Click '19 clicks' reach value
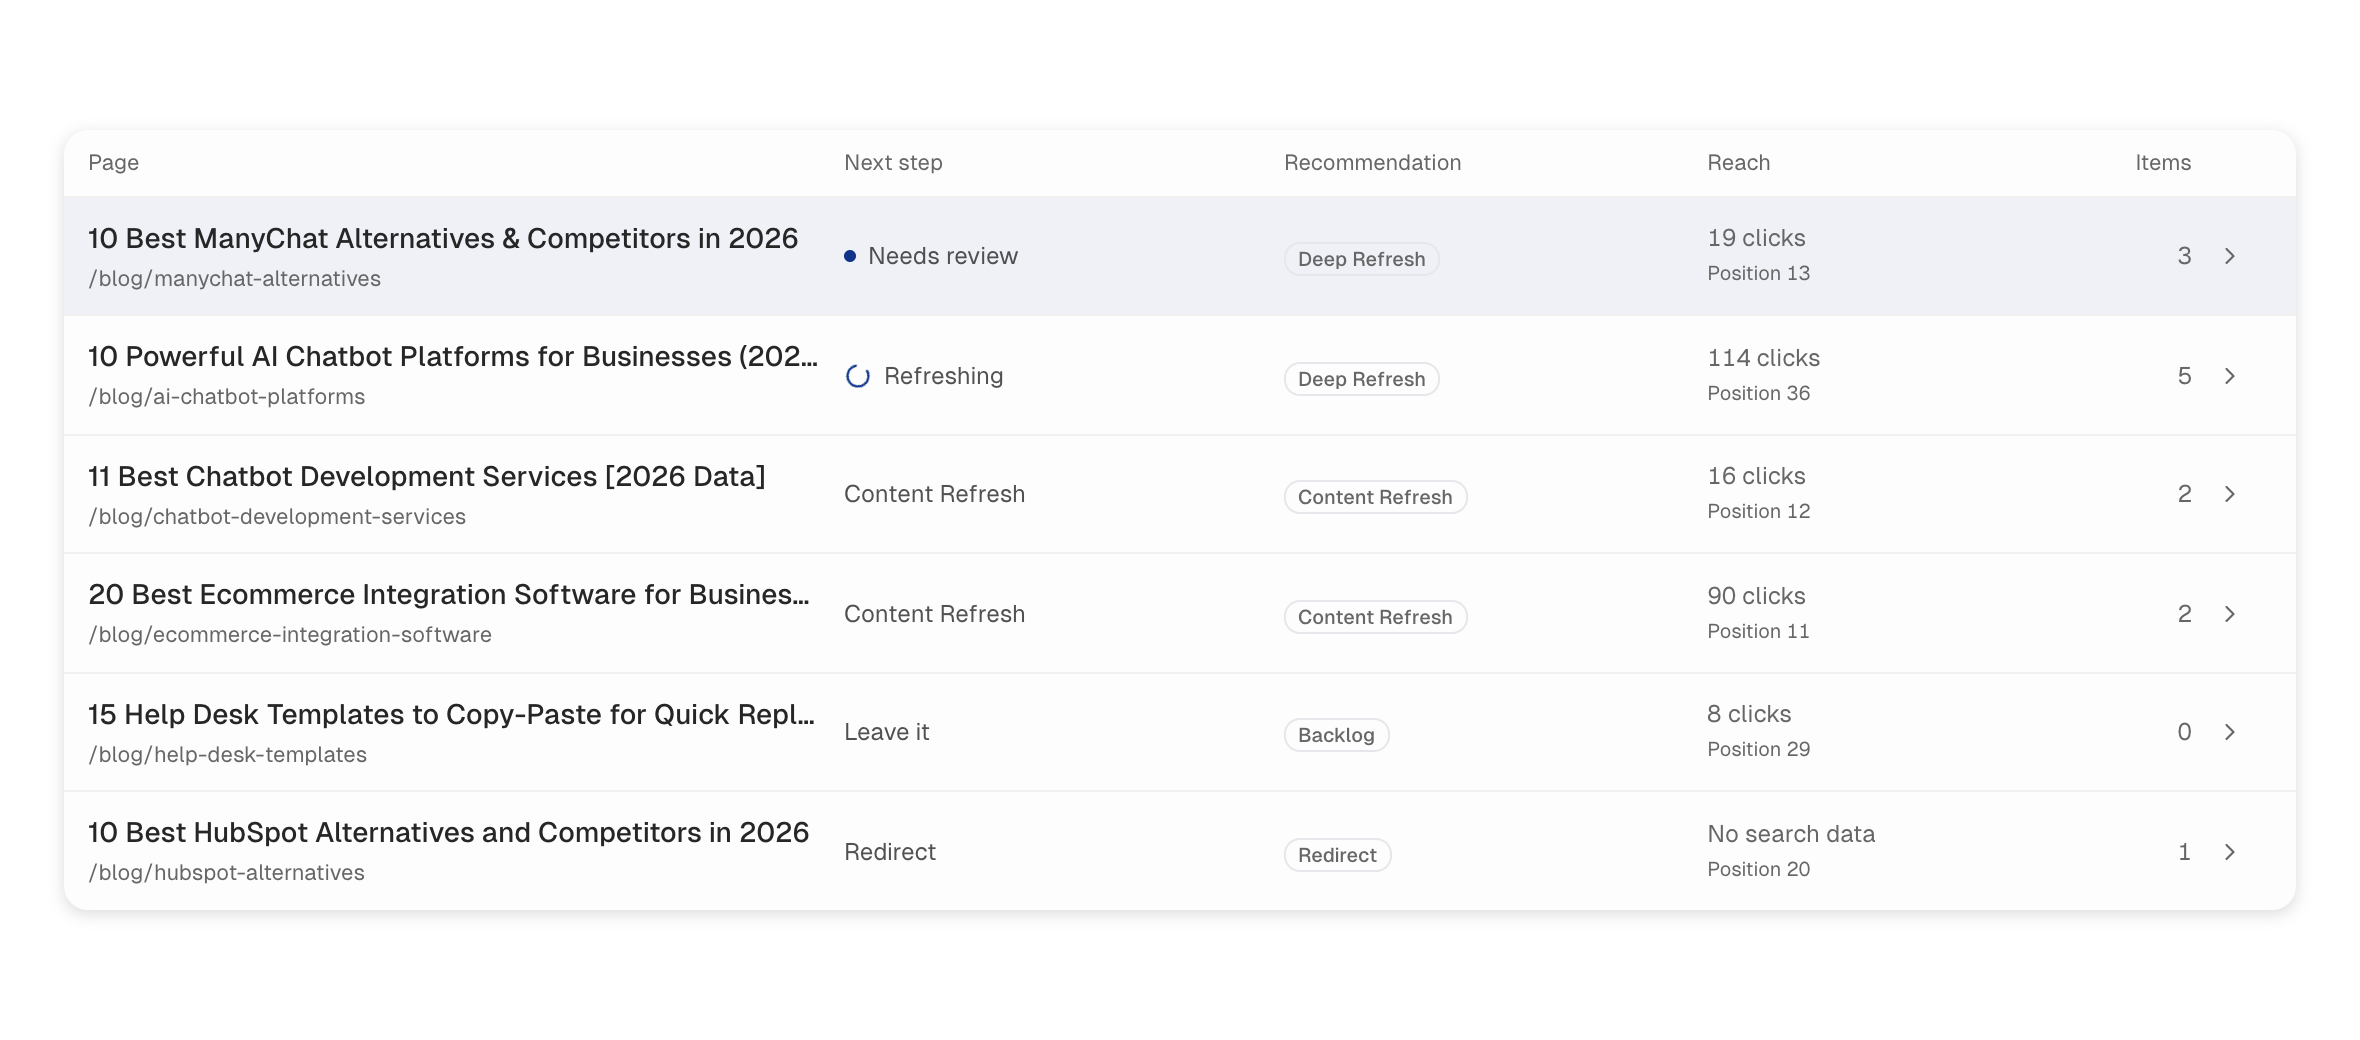This screenshot has width=2360, height=1040. [x=1757, y=238]
